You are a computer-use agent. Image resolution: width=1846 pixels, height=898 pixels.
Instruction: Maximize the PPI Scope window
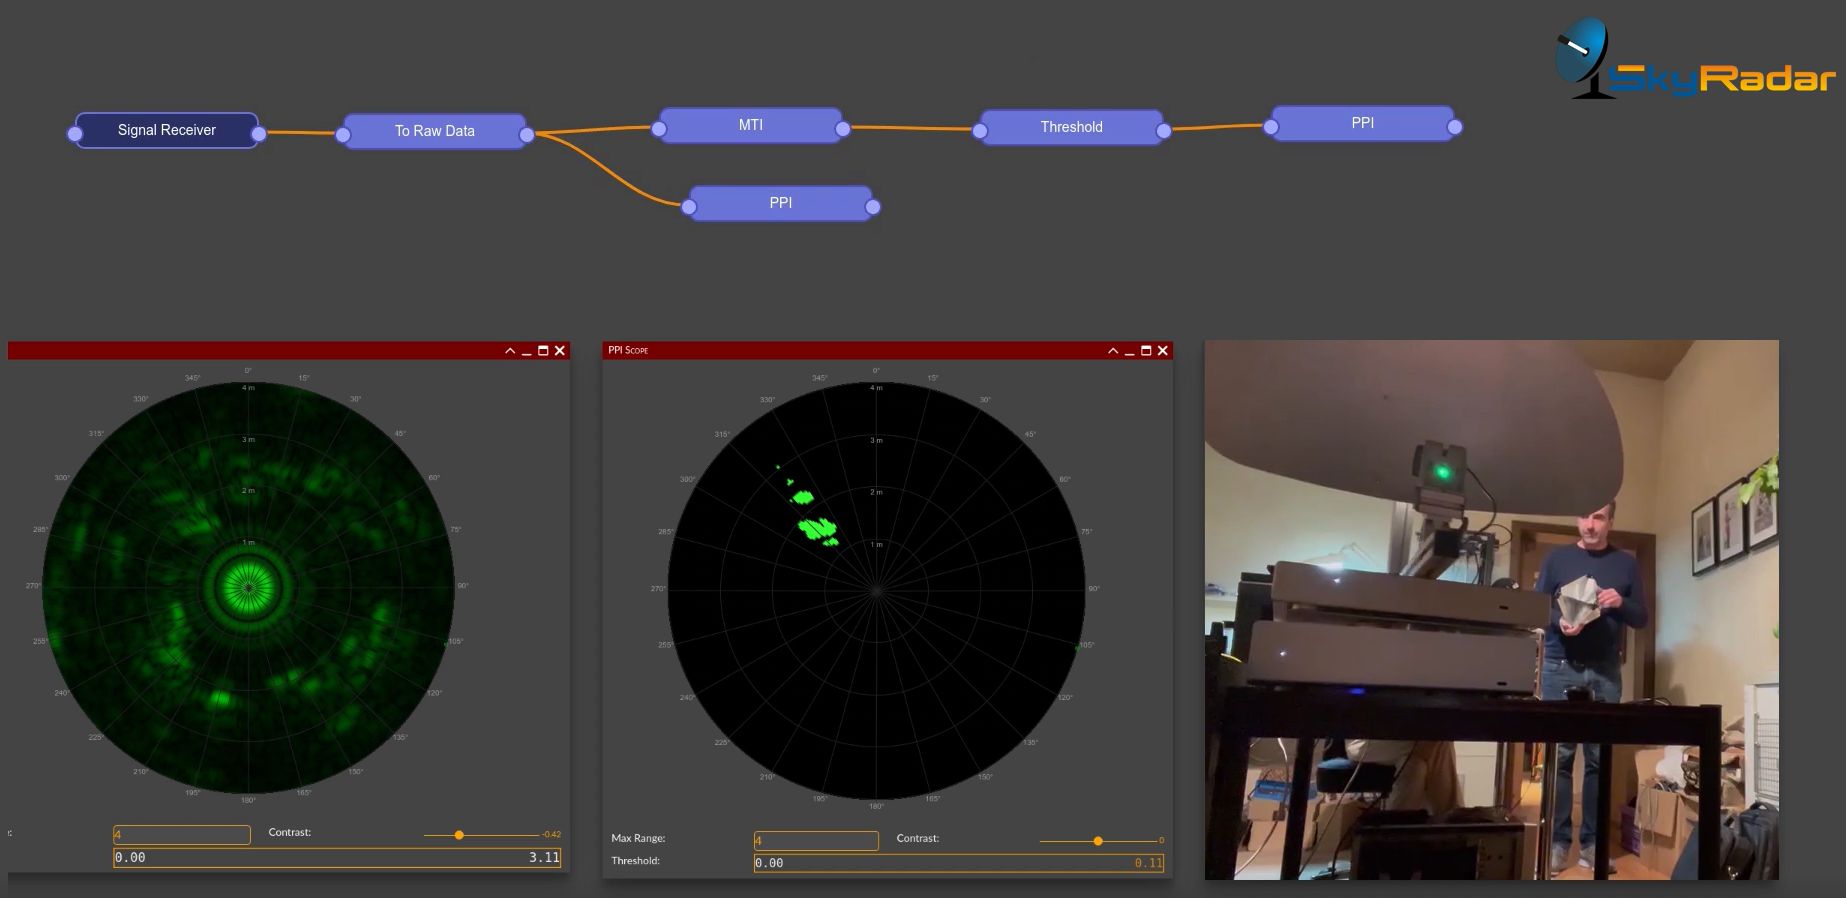[1146, 351]
